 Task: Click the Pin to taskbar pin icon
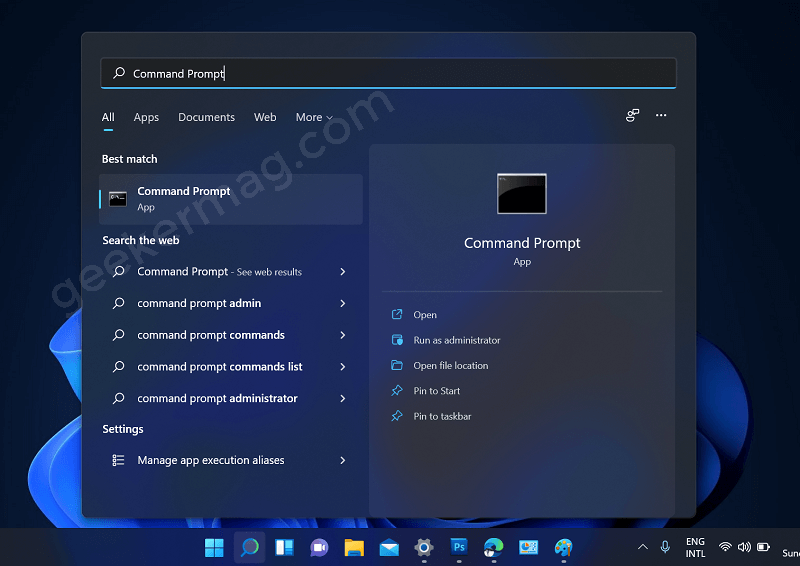coord(397,416)
